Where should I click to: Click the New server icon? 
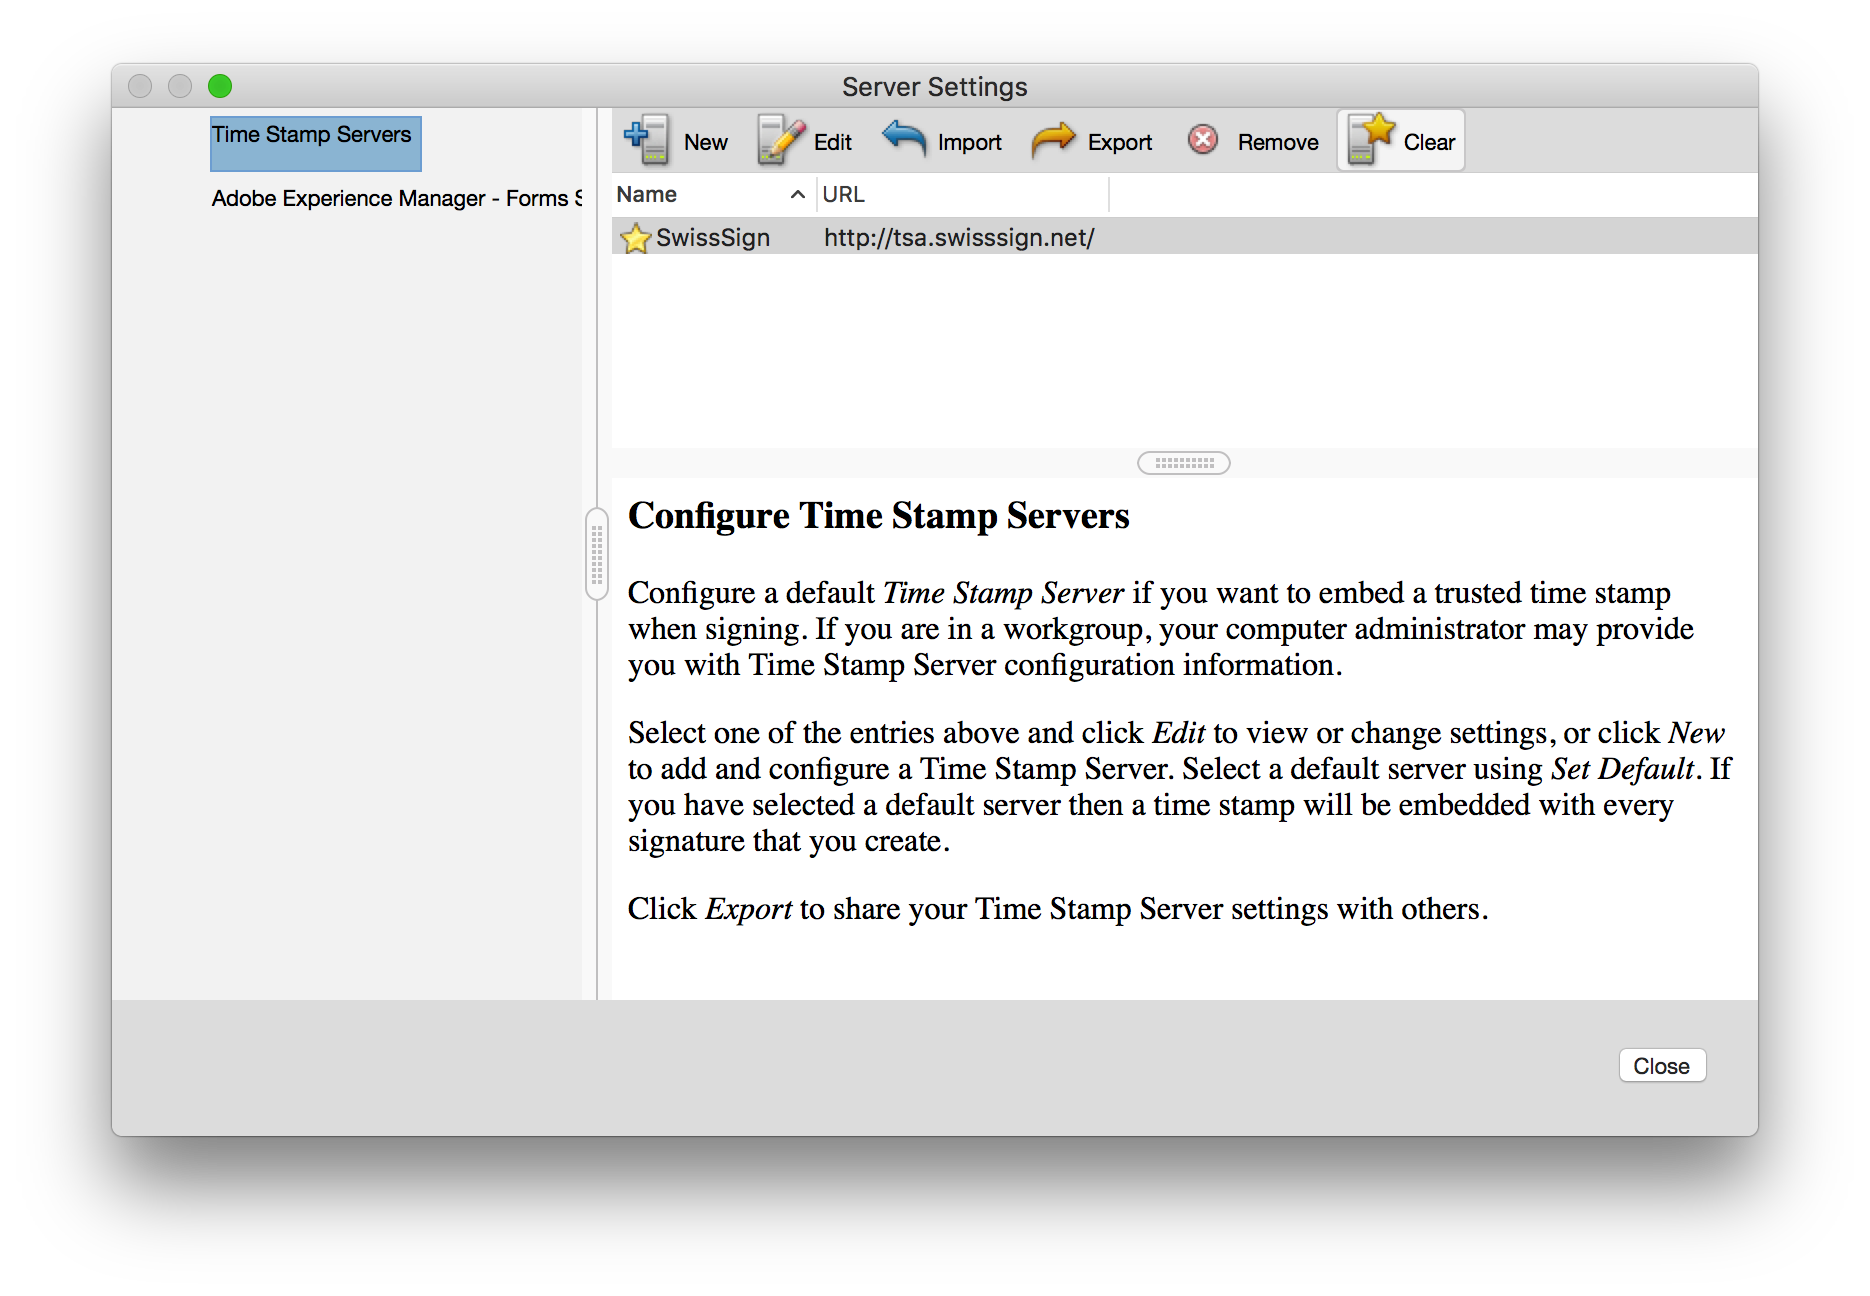tap(647, 140)
